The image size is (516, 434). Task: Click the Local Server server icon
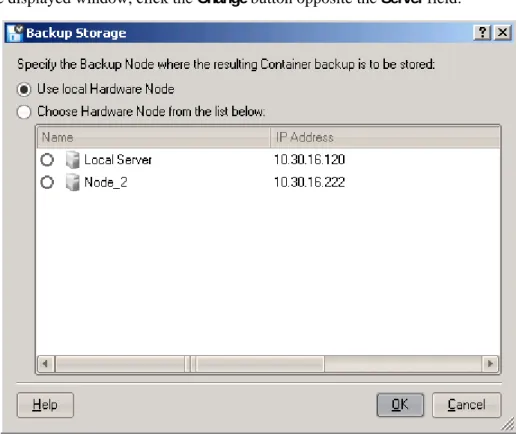click(x=72, y=159)
